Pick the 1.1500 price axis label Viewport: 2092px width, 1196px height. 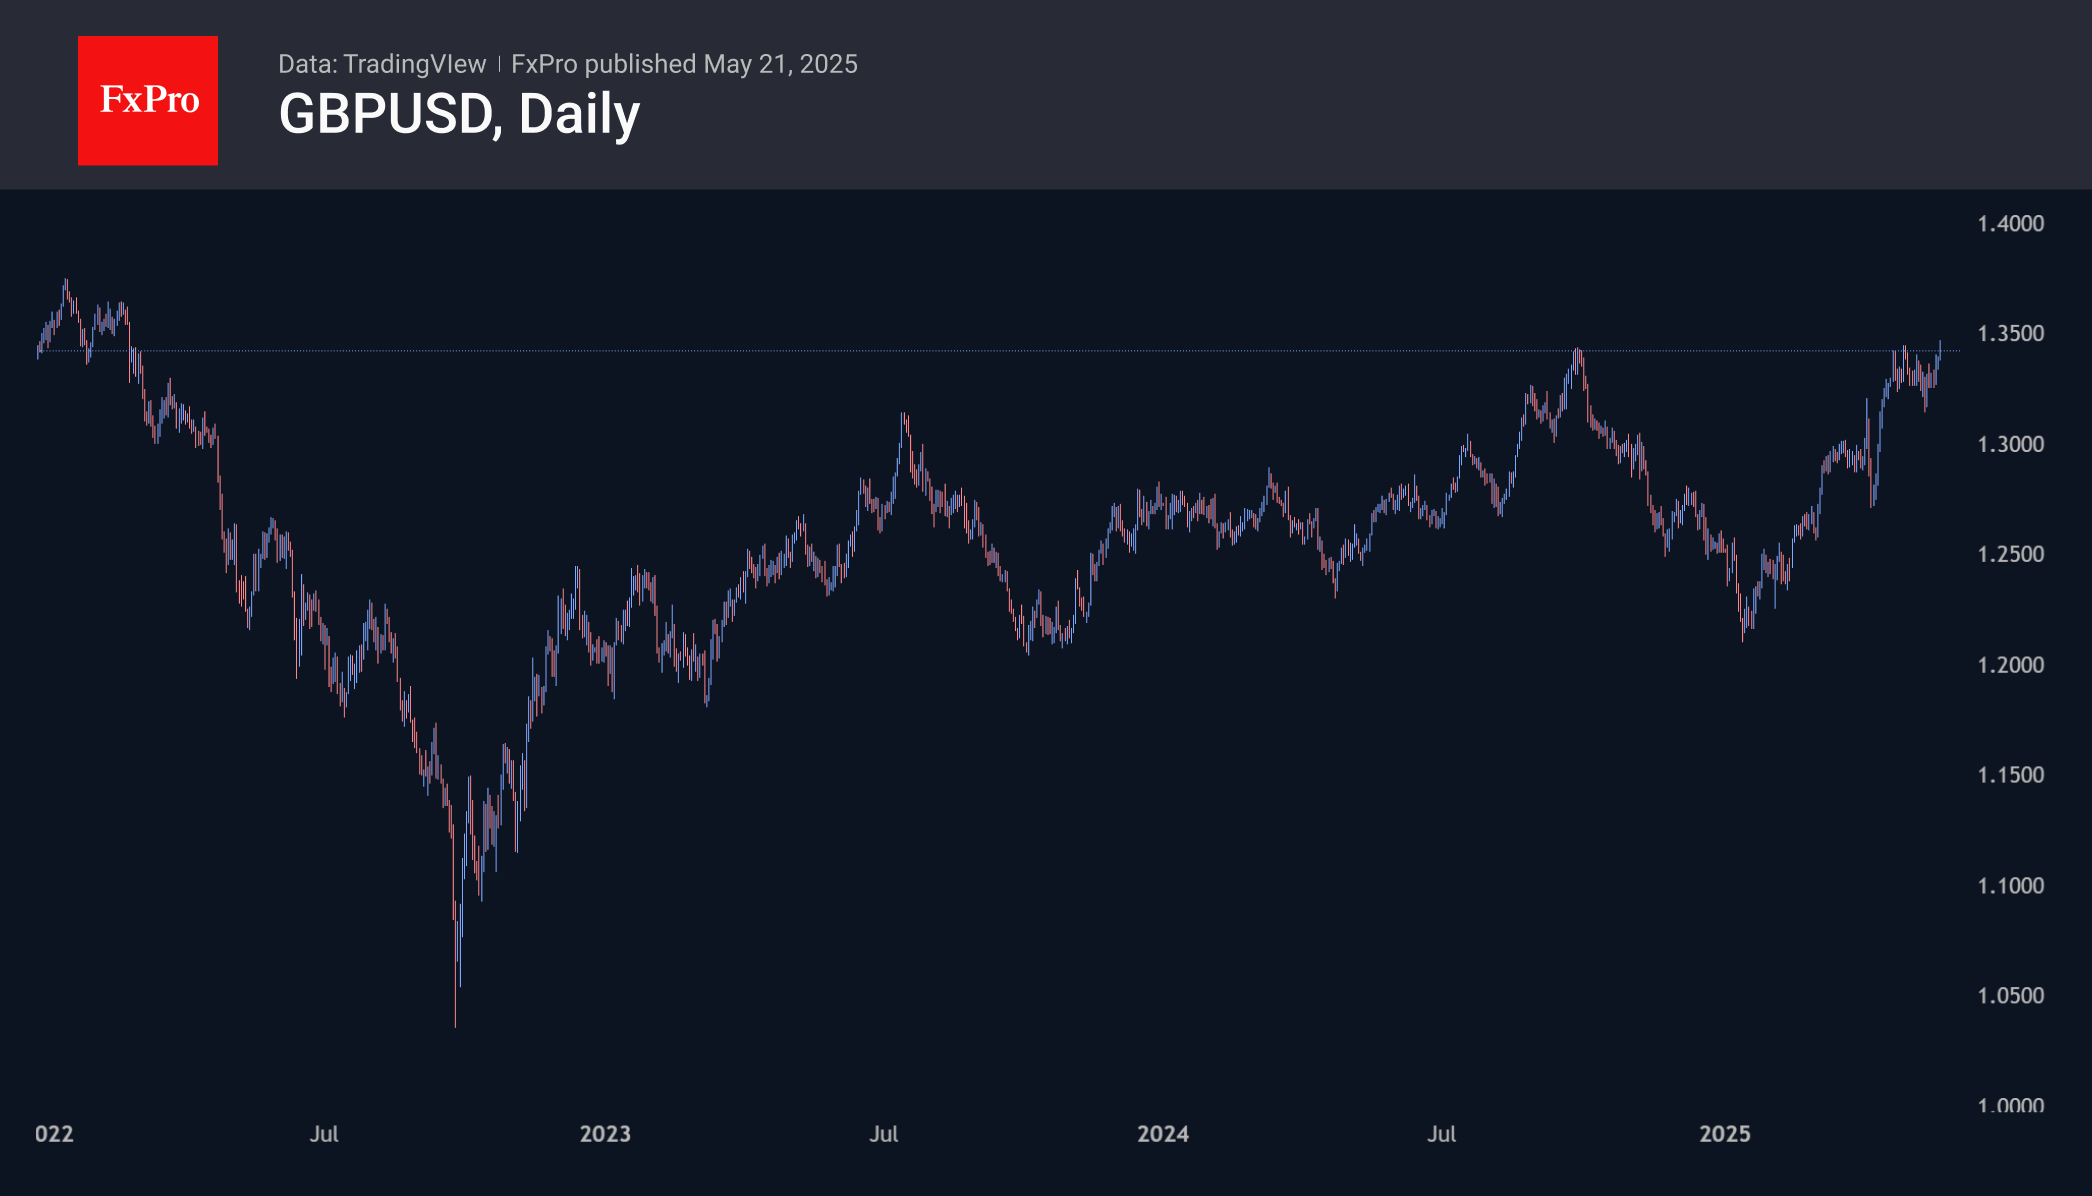2010,775
